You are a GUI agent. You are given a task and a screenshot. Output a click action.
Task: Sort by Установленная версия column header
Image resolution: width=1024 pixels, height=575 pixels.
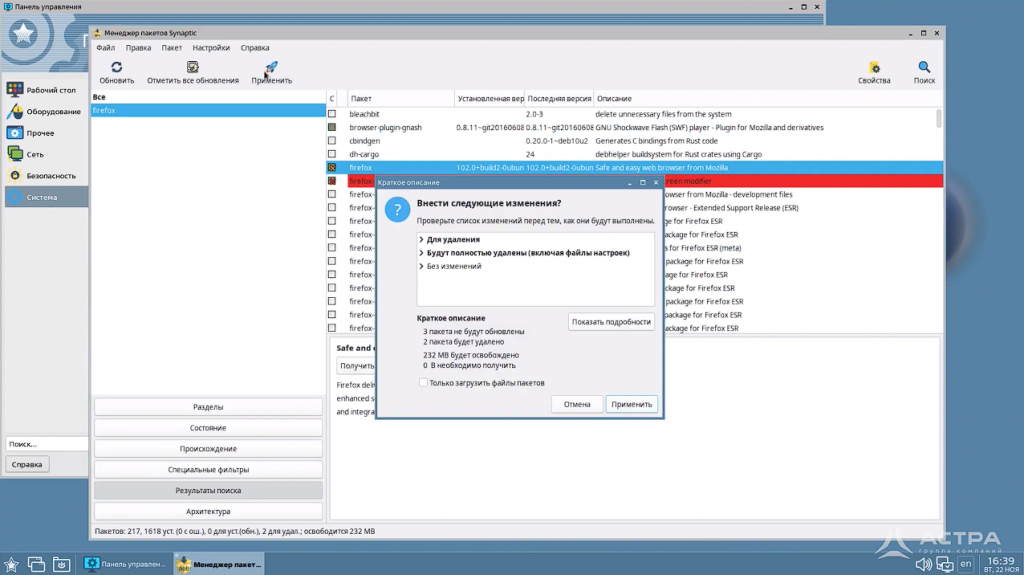[x=490, y=99]
